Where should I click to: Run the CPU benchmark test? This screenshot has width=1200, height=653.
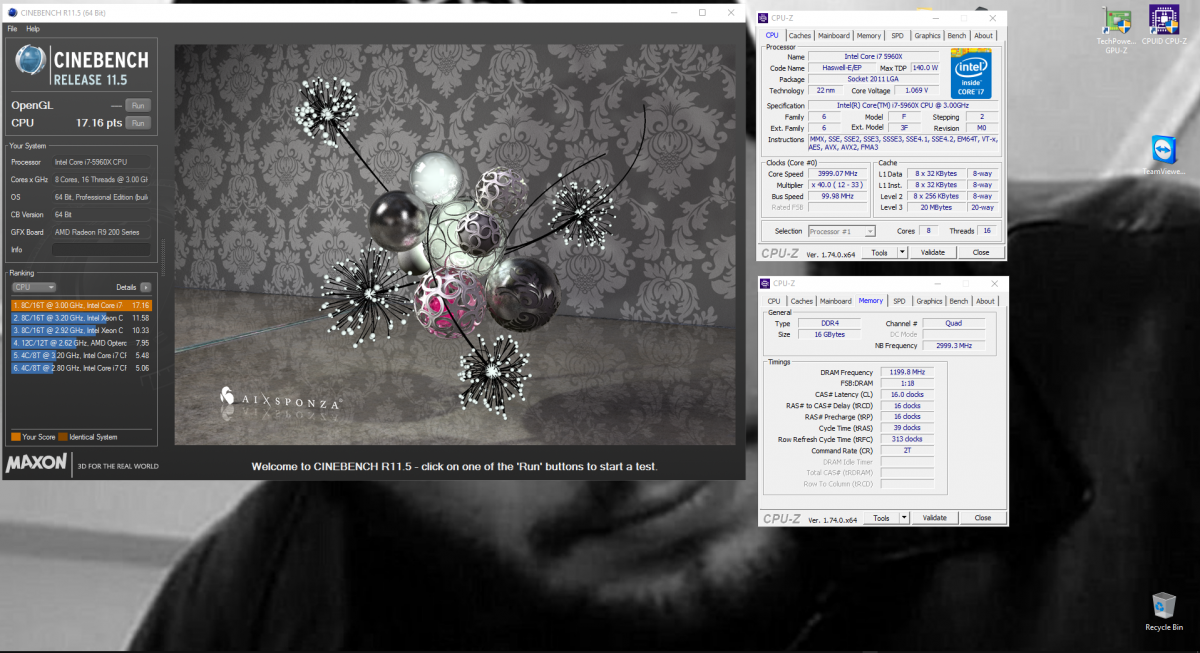(138, 123)
